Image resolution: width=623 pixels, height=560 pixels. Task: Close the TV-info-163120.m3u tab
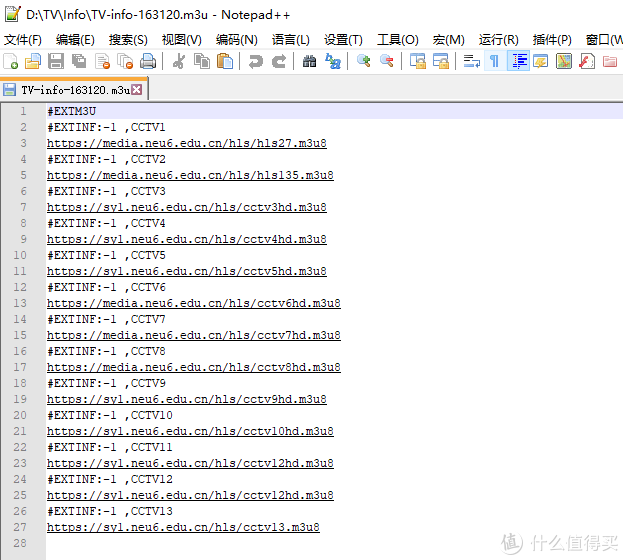tap(136, 90)
